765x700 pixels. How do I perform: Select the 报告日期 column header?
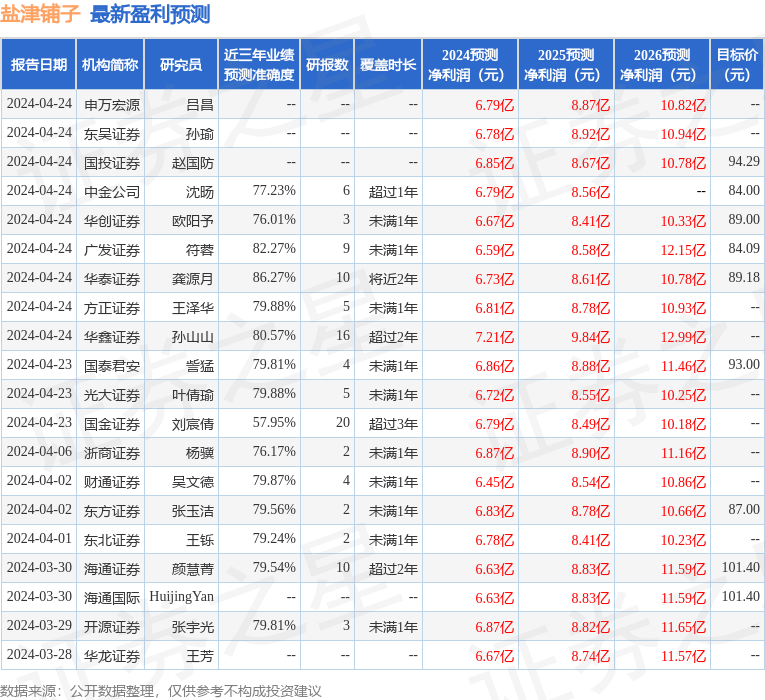[39, 64]
